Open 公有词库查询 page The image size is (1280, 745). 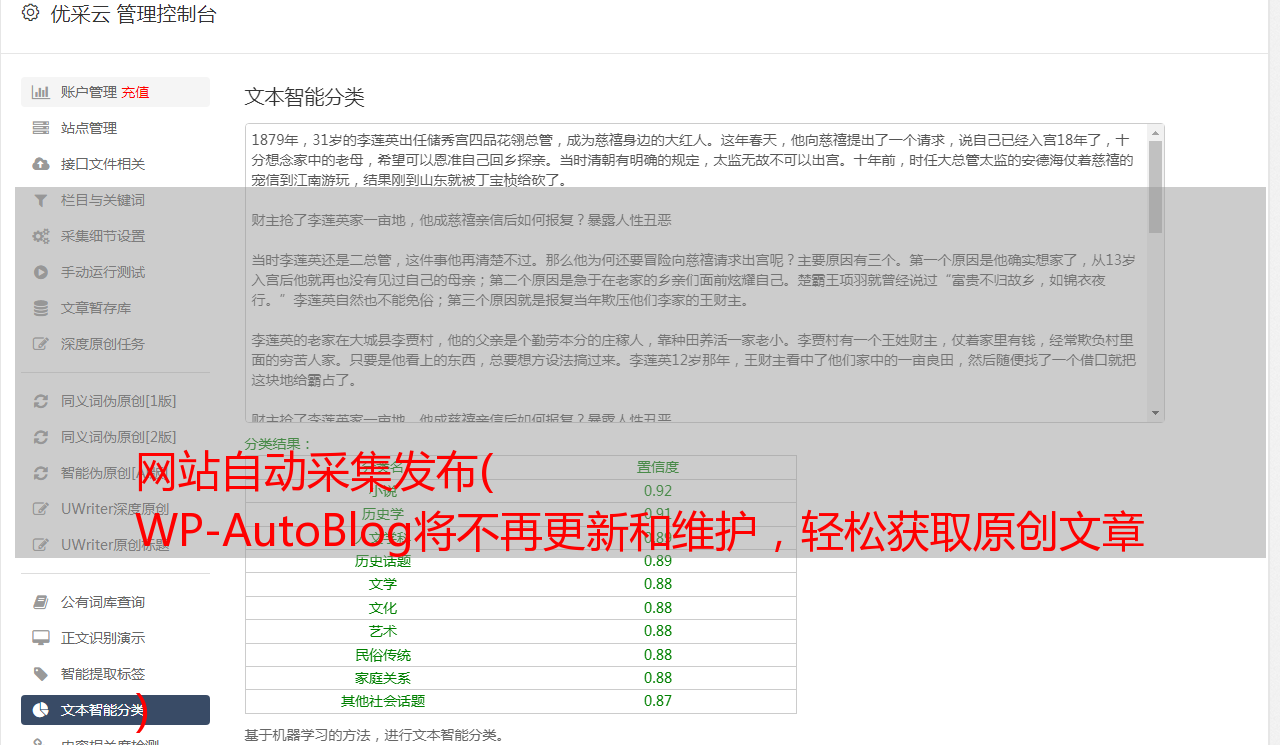tap(115, 602)
